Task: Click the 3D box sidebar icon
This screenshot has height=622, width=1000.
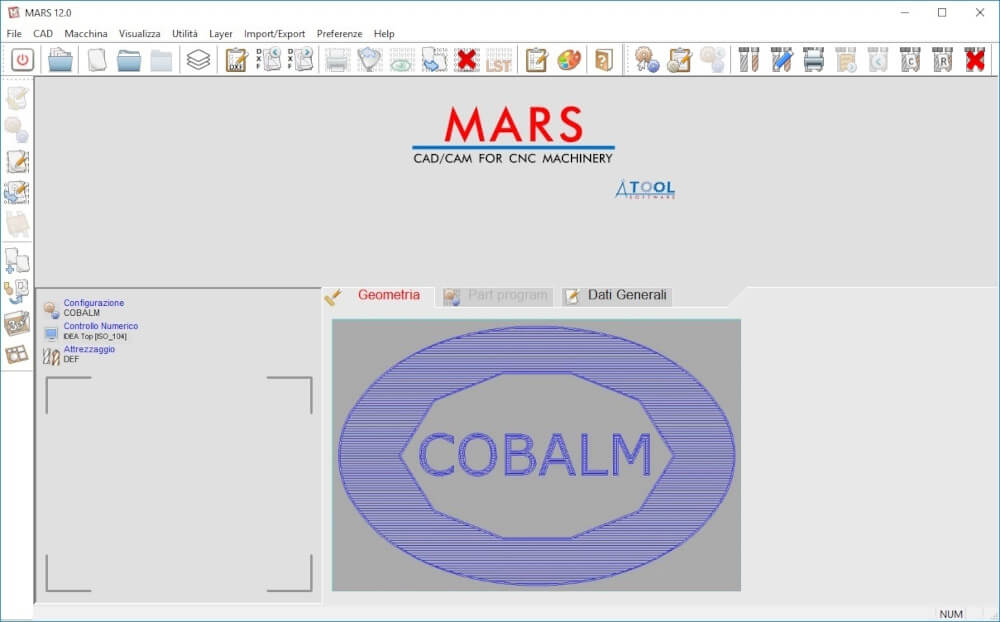Action: 17,323
